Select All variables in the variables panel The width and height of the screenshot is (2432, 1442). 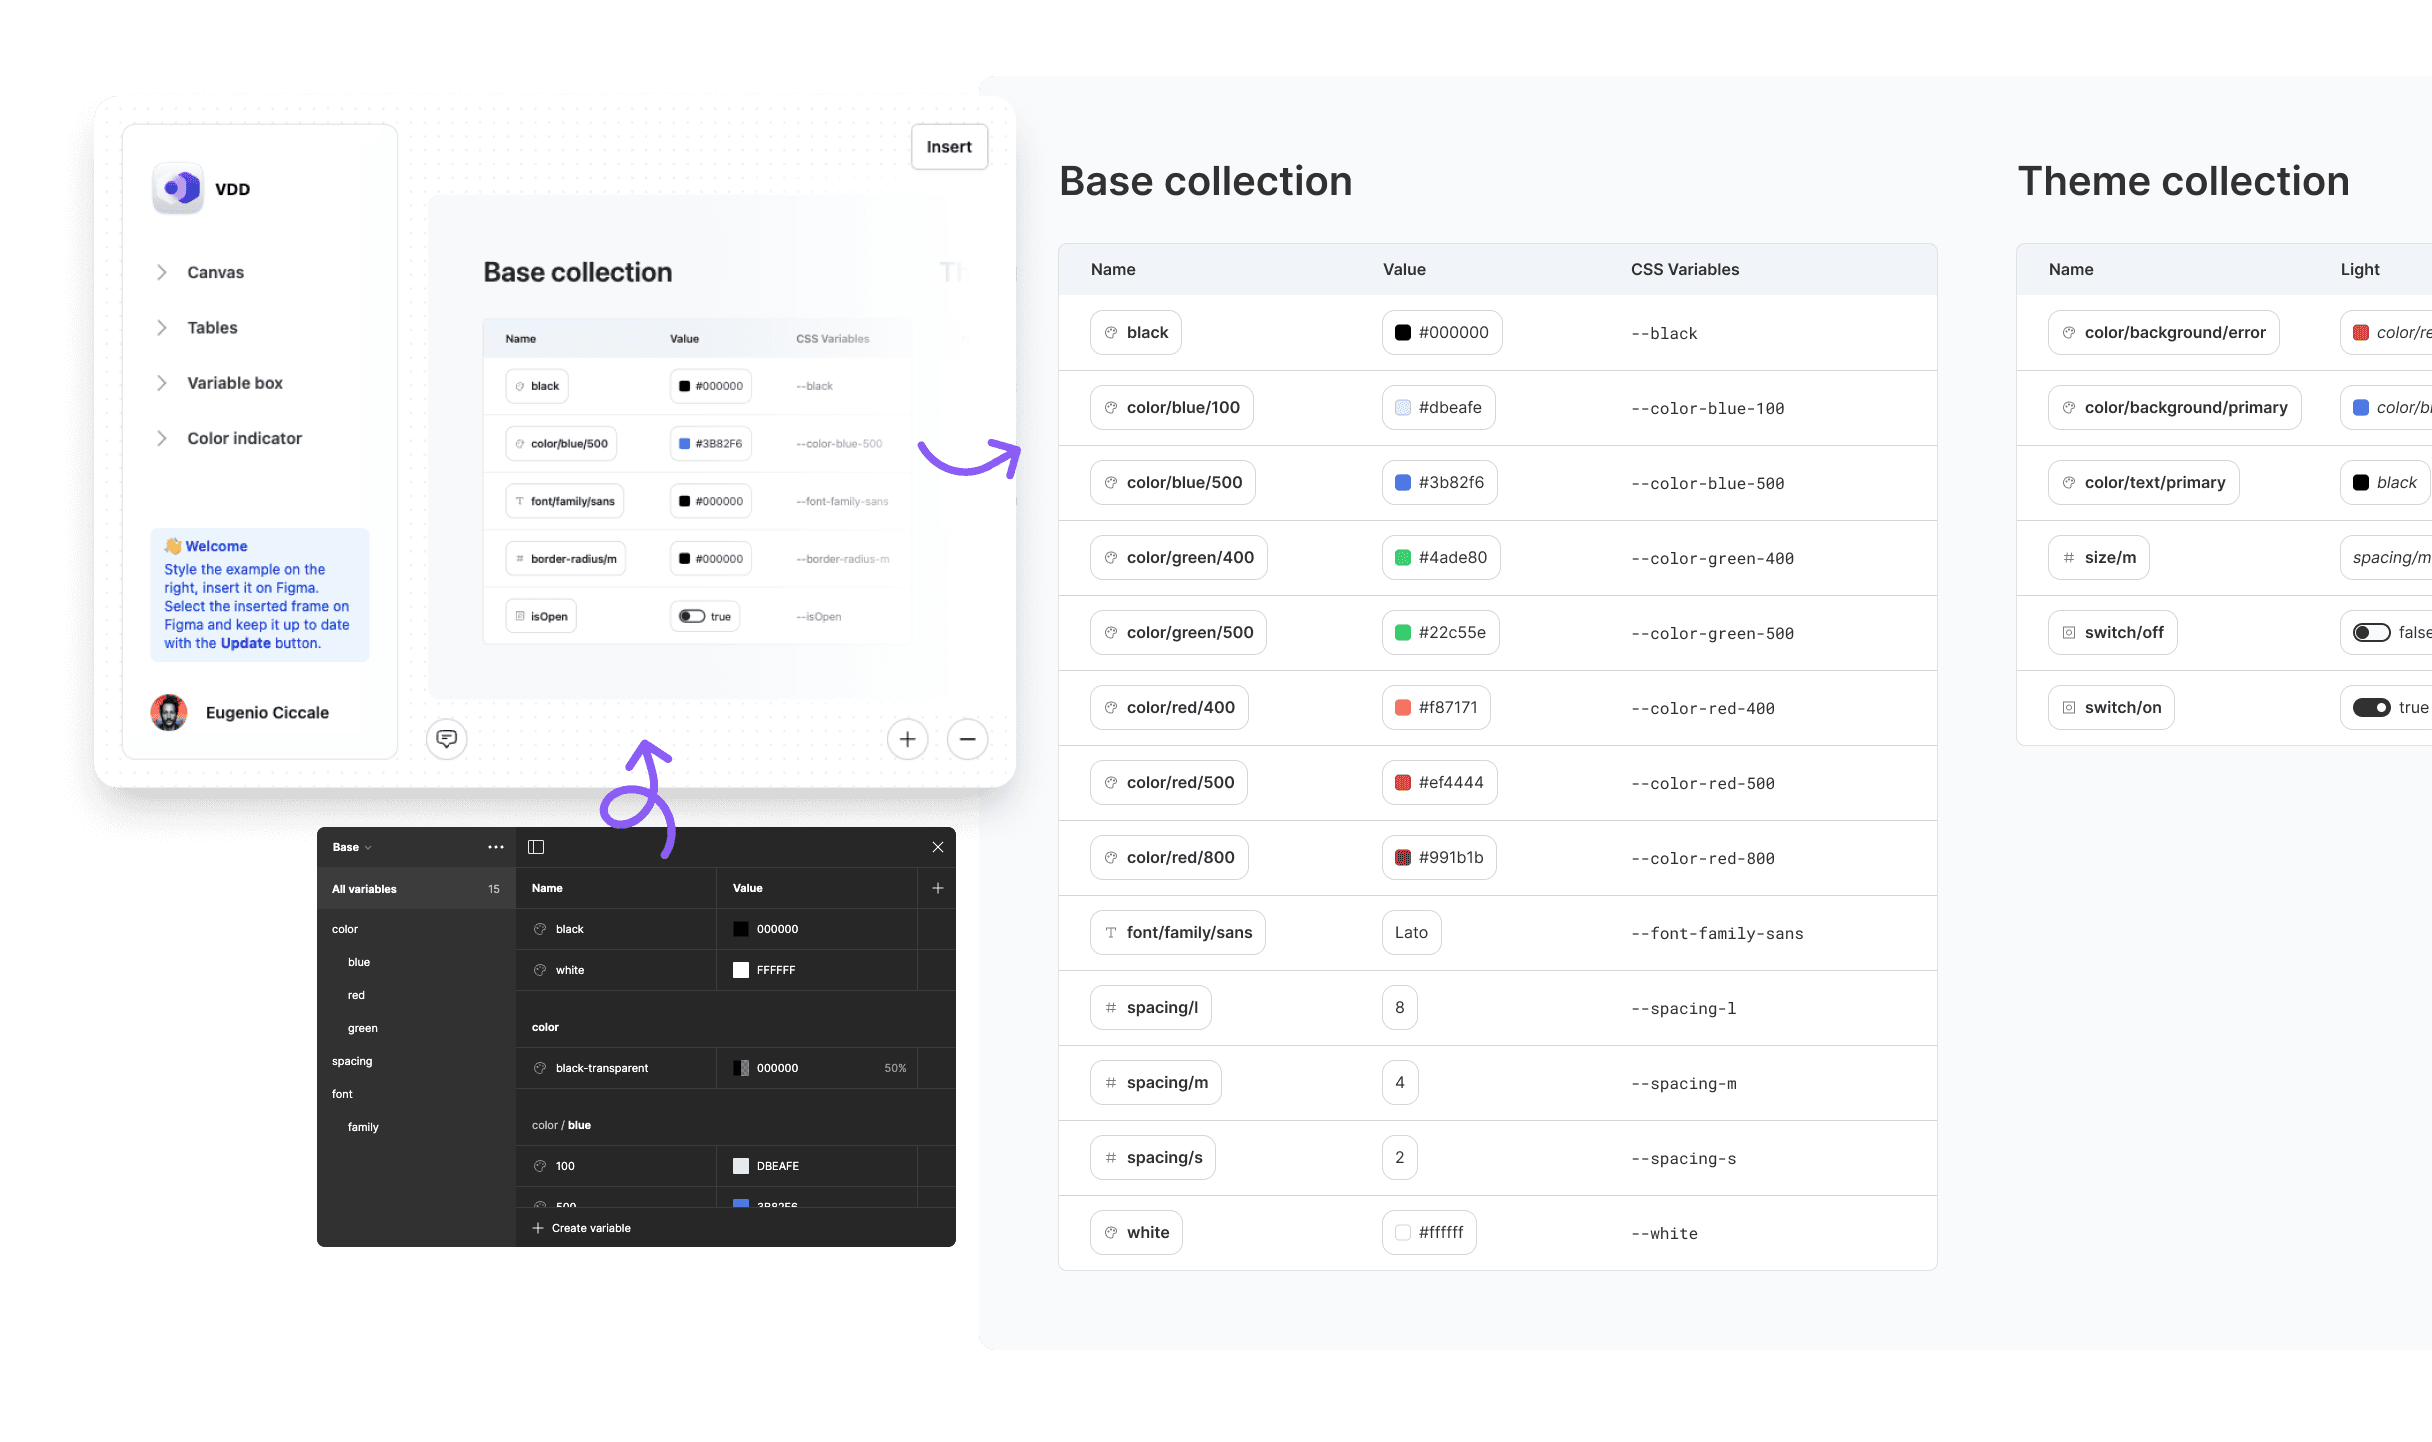[365, 888]
